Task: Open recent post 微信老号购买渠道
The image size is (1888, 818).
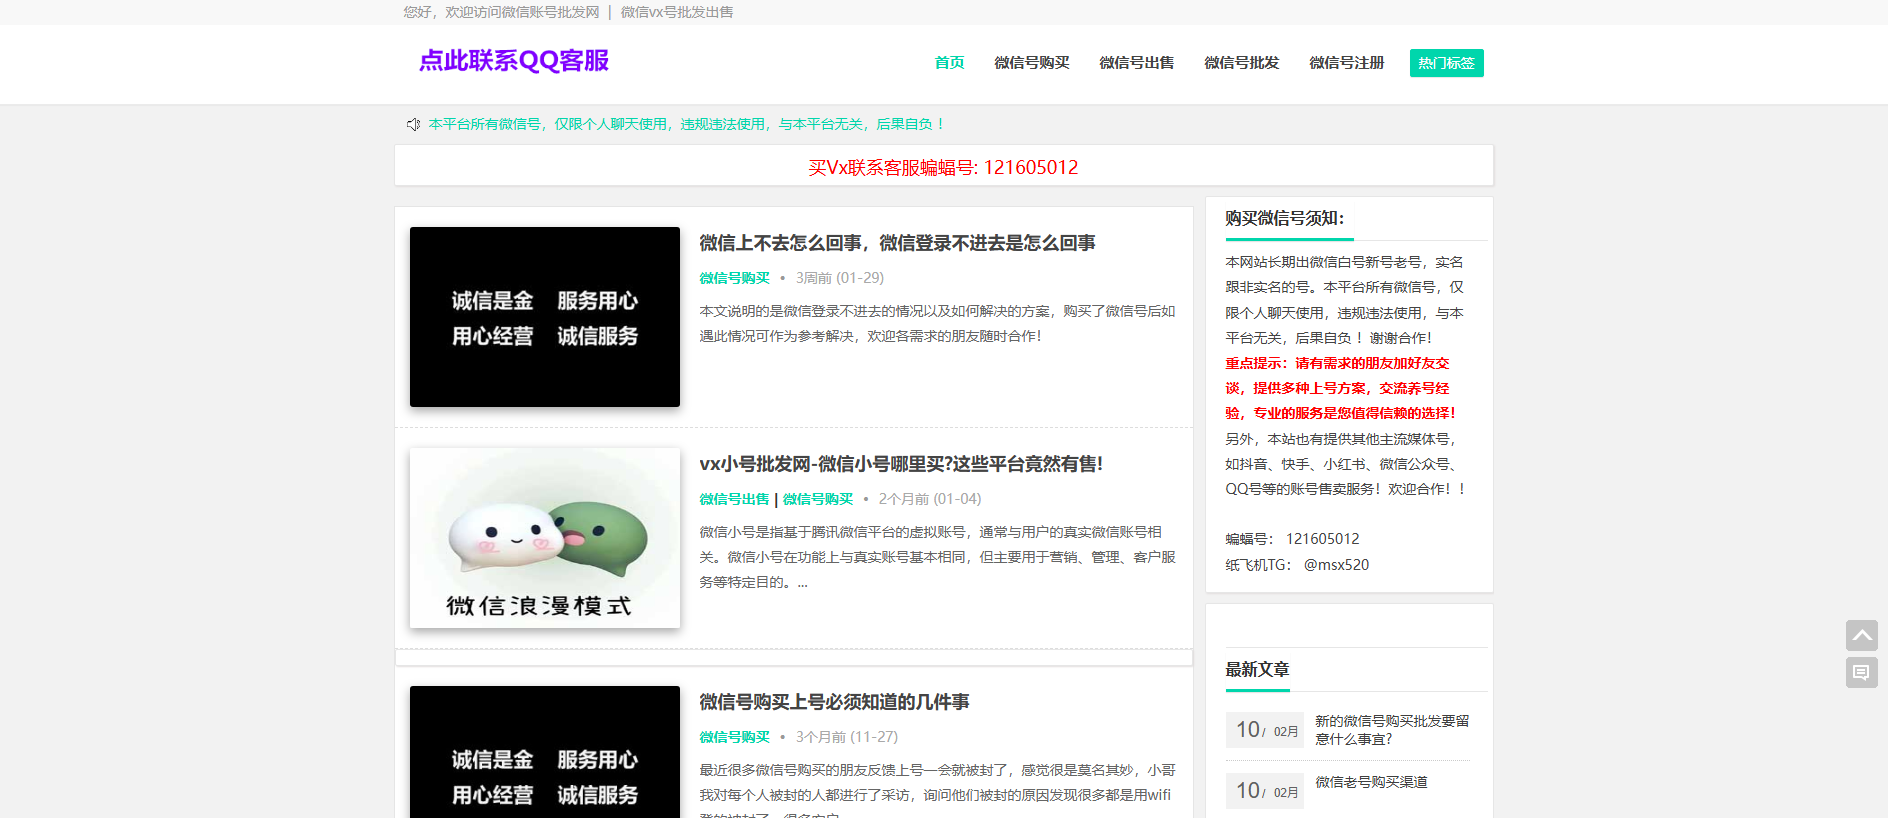Action: pos(1371,782)
